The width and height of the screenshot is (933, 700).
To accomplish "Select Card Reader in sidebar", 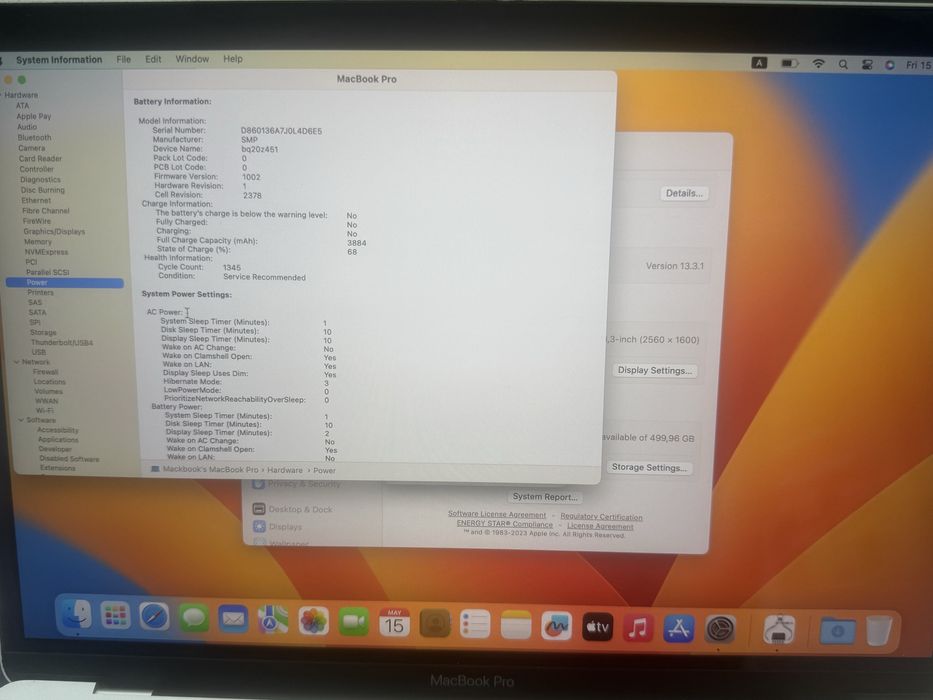I will point(40,159).
